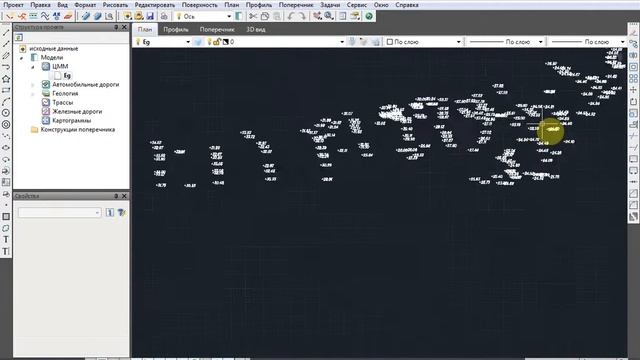Screen dimensions: 640x360
Task: Click the open project folder icon
Action: (139, 16)
